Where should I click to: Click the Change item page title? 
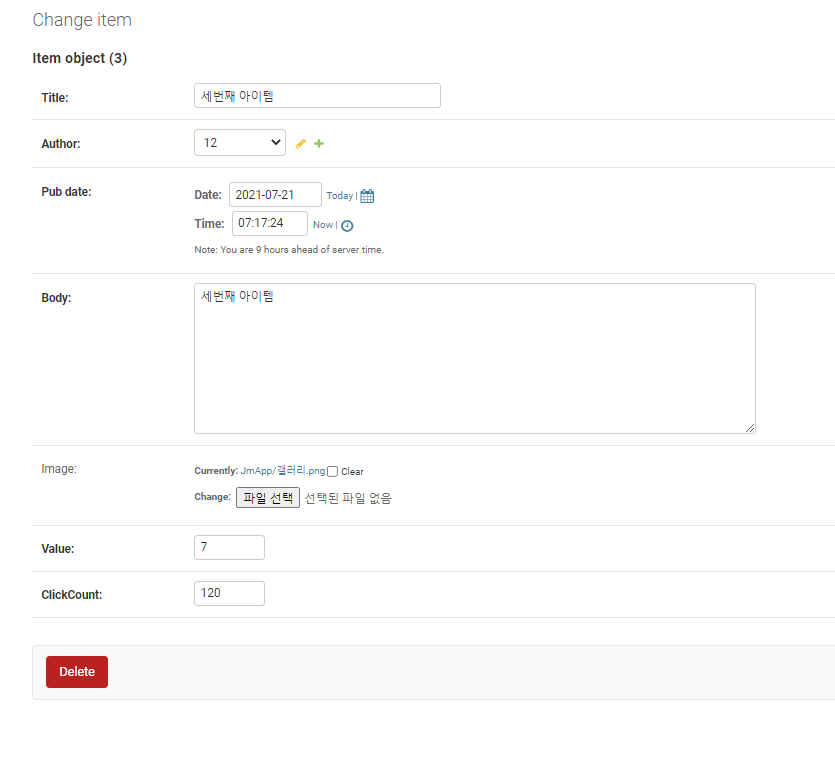tap(82, 20)
